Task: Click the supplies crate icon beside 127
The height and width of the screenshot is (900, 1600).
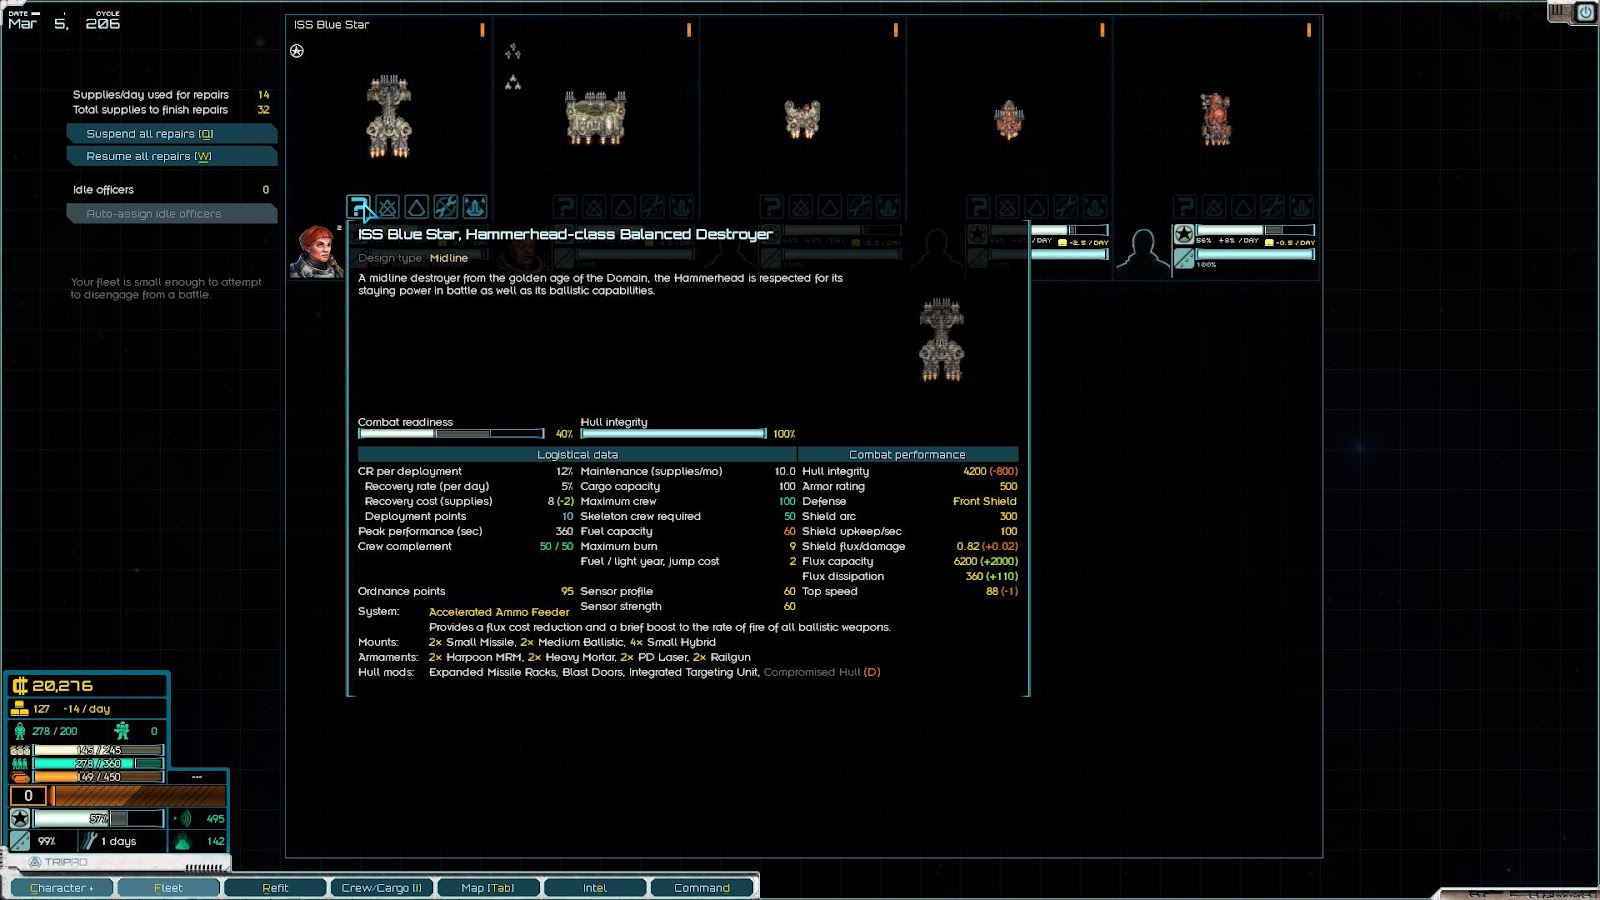Action: tap(19, 709)
